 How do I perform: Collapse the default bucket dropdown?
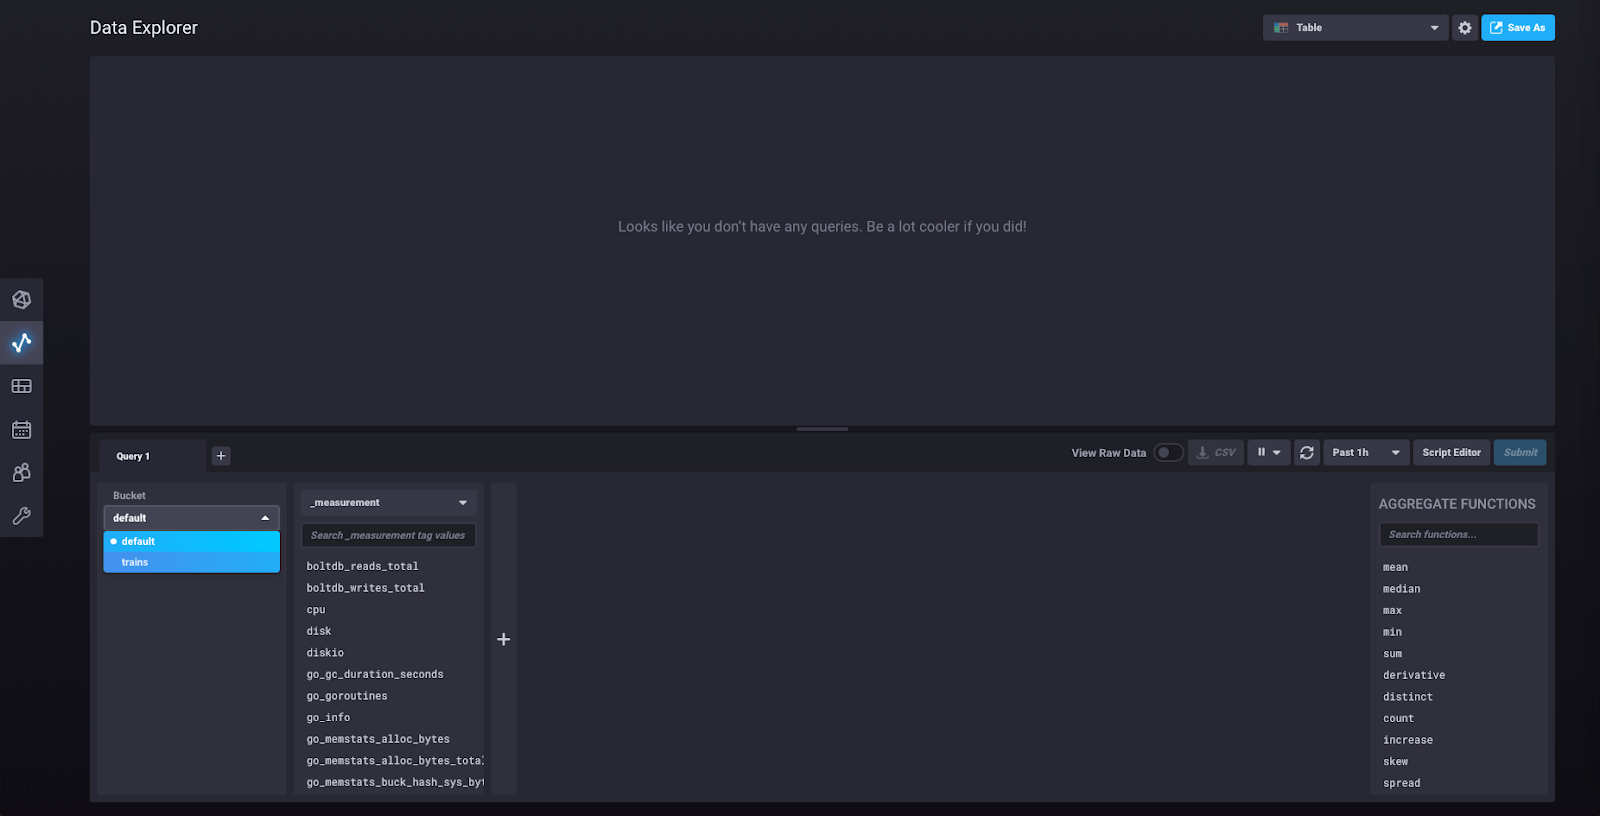tap(191, 518)
